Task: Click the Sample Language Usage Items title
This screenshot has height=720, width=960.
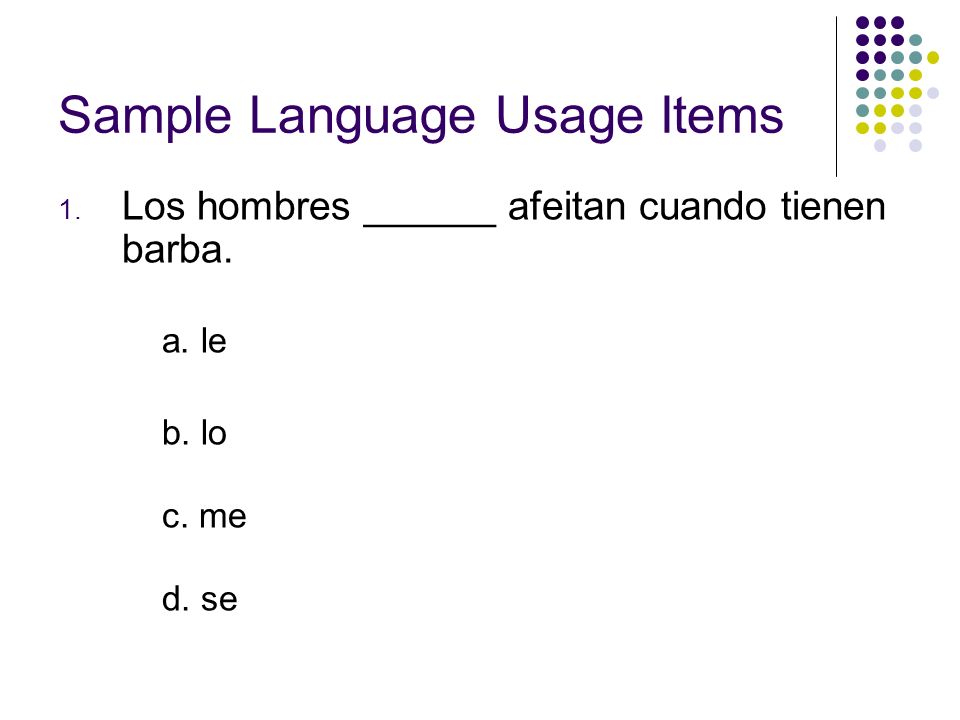Action: pos(421,115)
